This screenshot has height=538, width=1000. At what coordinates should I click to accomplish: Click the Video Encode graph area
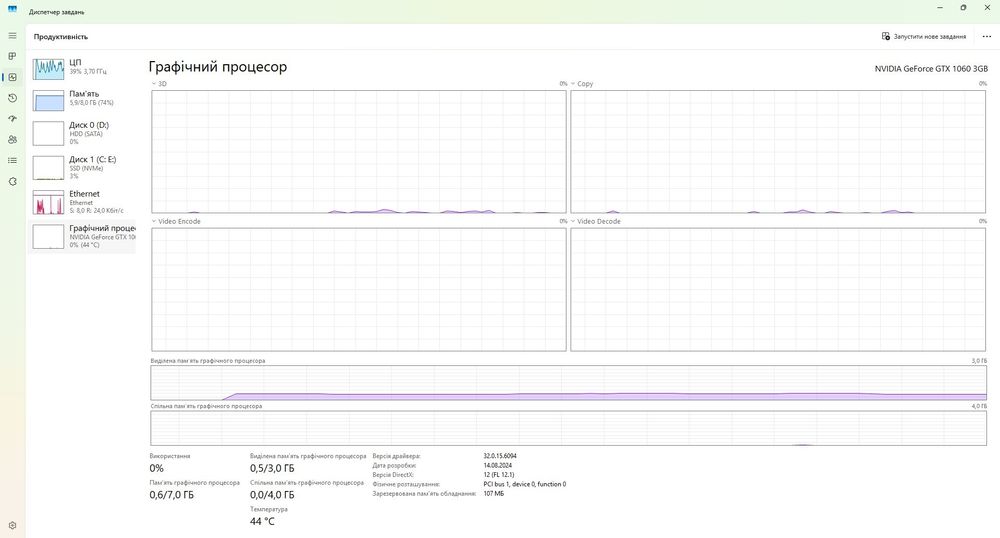tap(358, 289)
